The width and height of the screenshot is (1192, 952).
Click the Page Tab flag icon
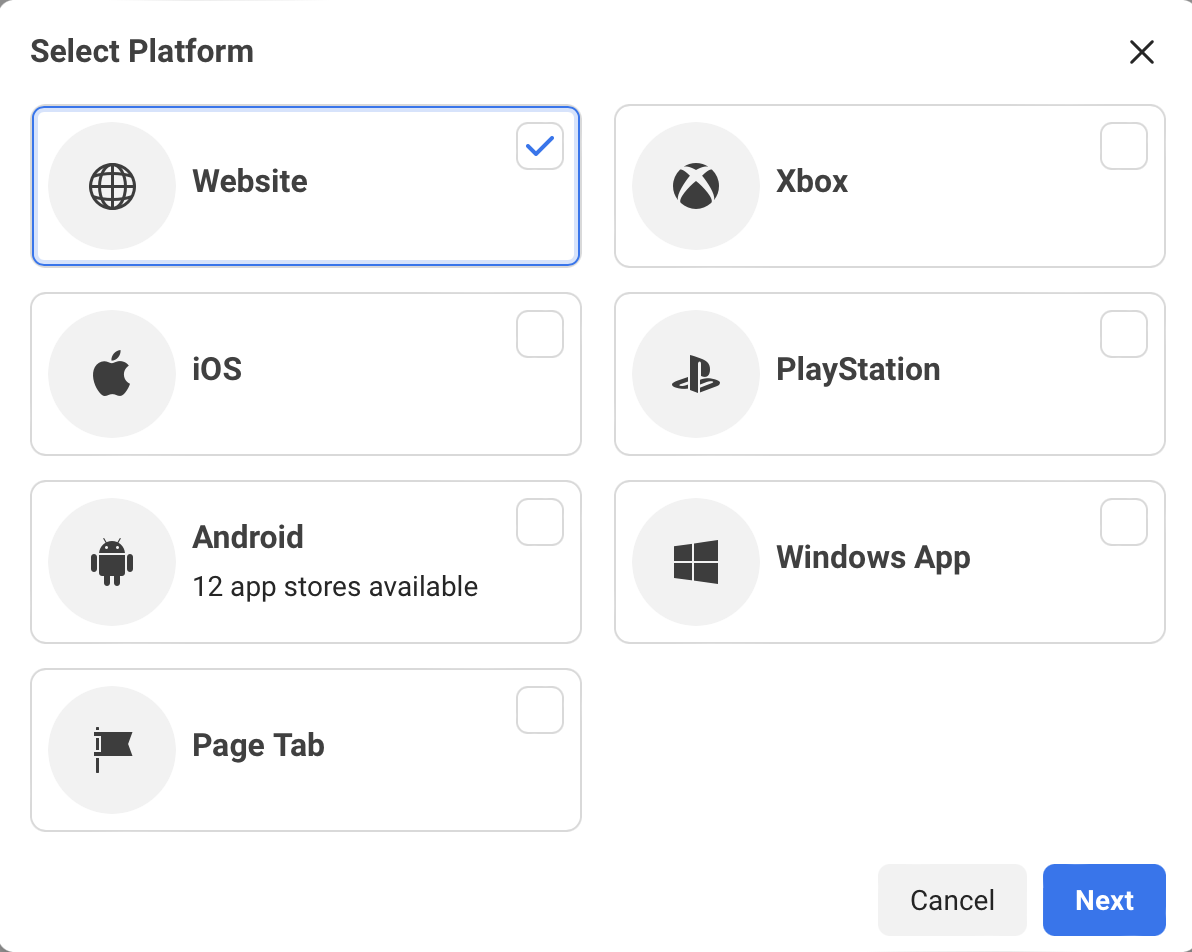point(113,750)
